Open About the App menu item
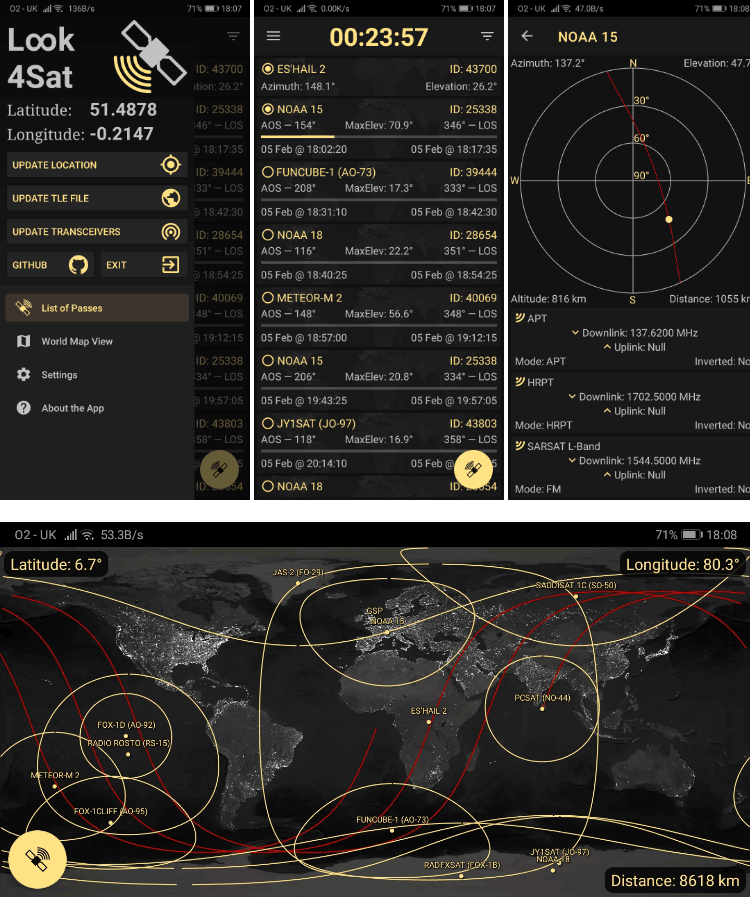Viewport: 750px width, 897px height. click(x=97, y=408)
